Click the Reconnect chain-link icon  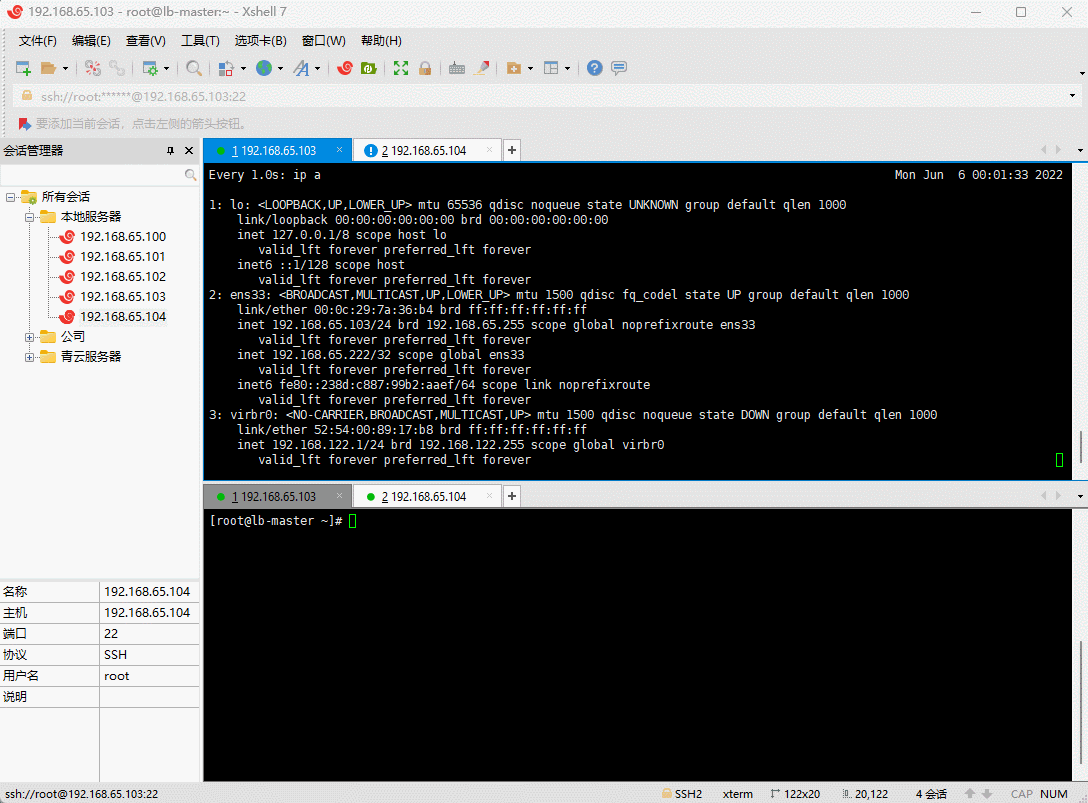point(117,68)
